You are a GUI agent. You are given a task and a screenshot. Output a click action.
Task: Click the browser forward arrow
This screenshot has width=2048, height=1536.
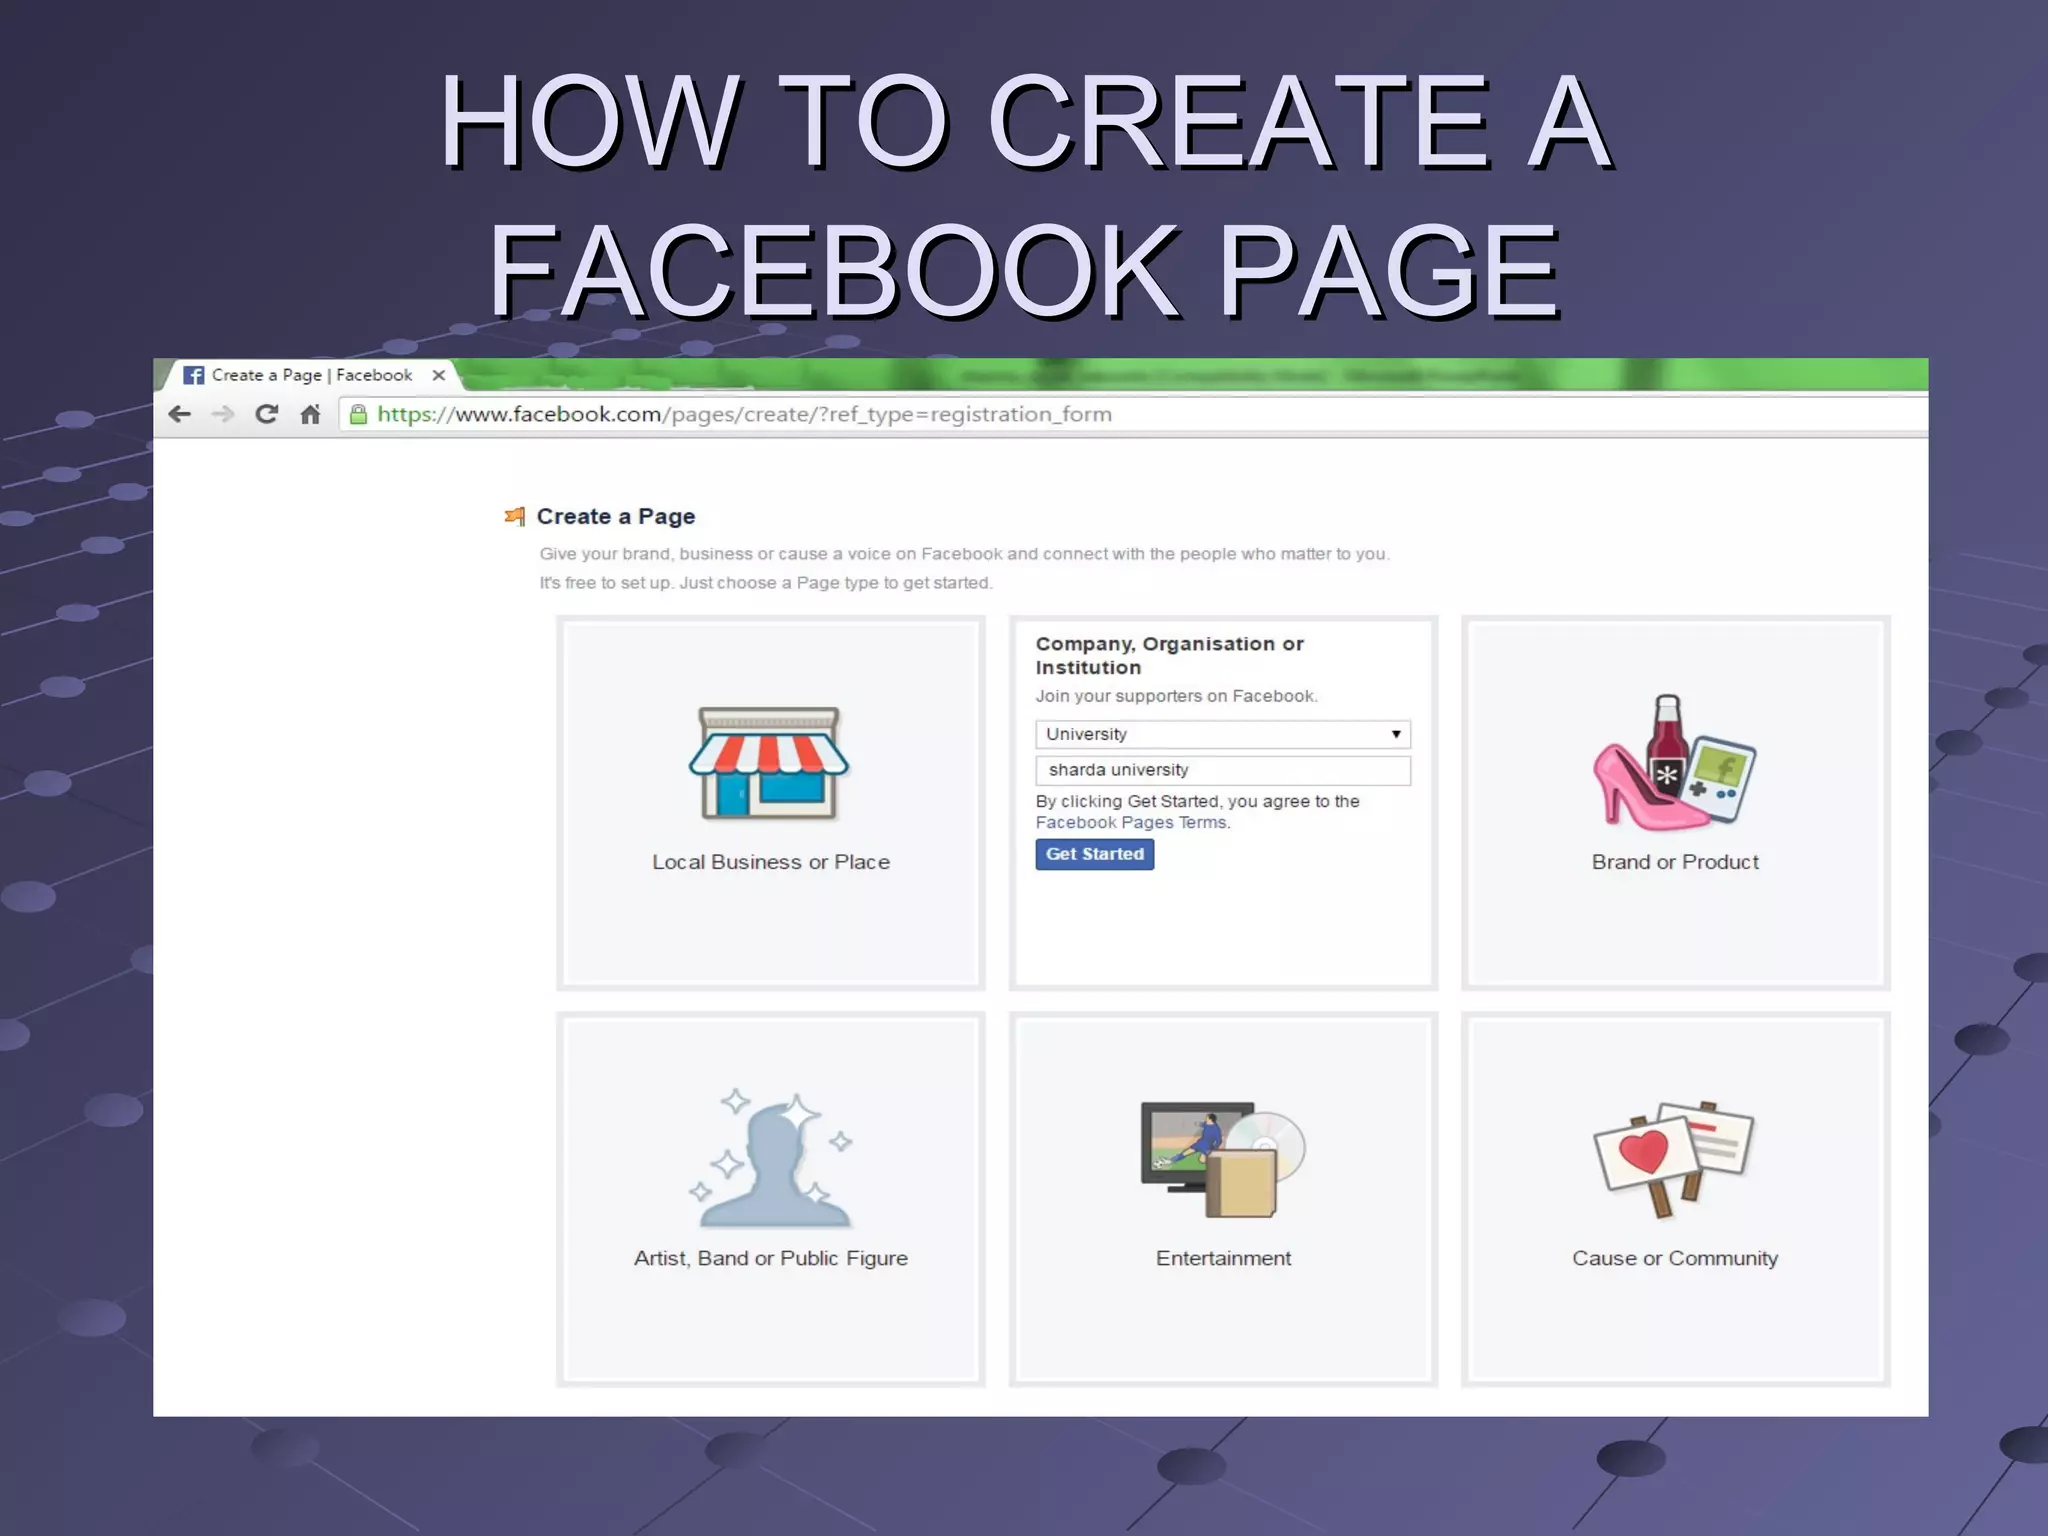tap(222, 414)
